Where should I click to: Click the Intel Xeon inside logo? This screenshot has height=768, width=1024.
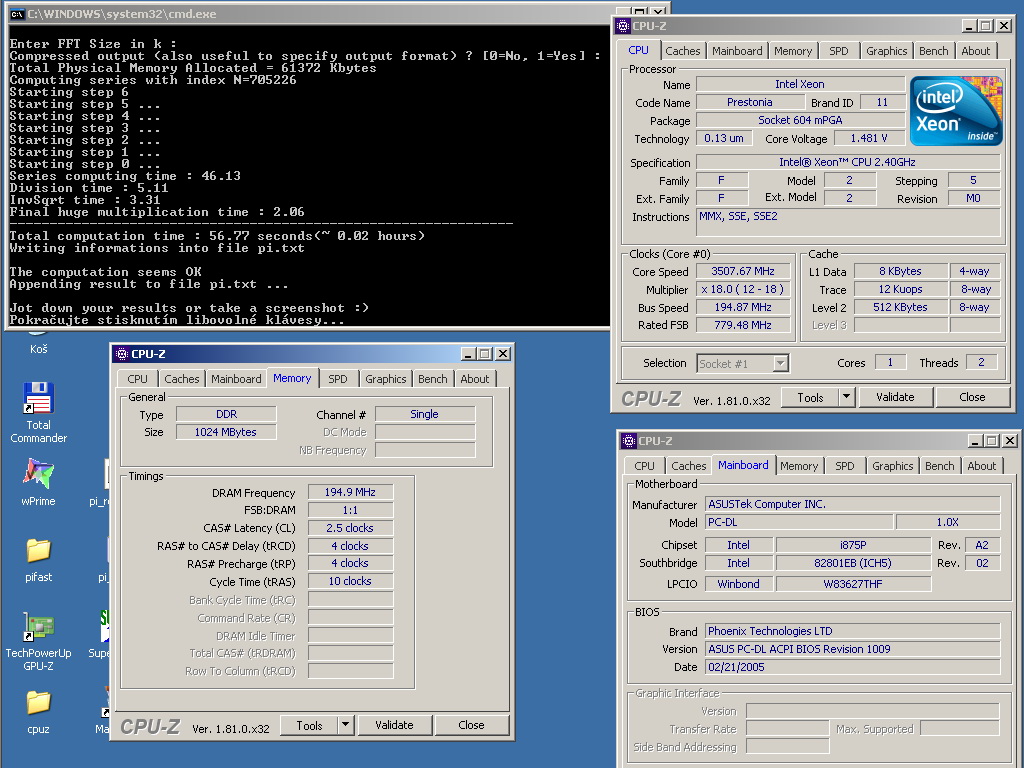[955, 110]
